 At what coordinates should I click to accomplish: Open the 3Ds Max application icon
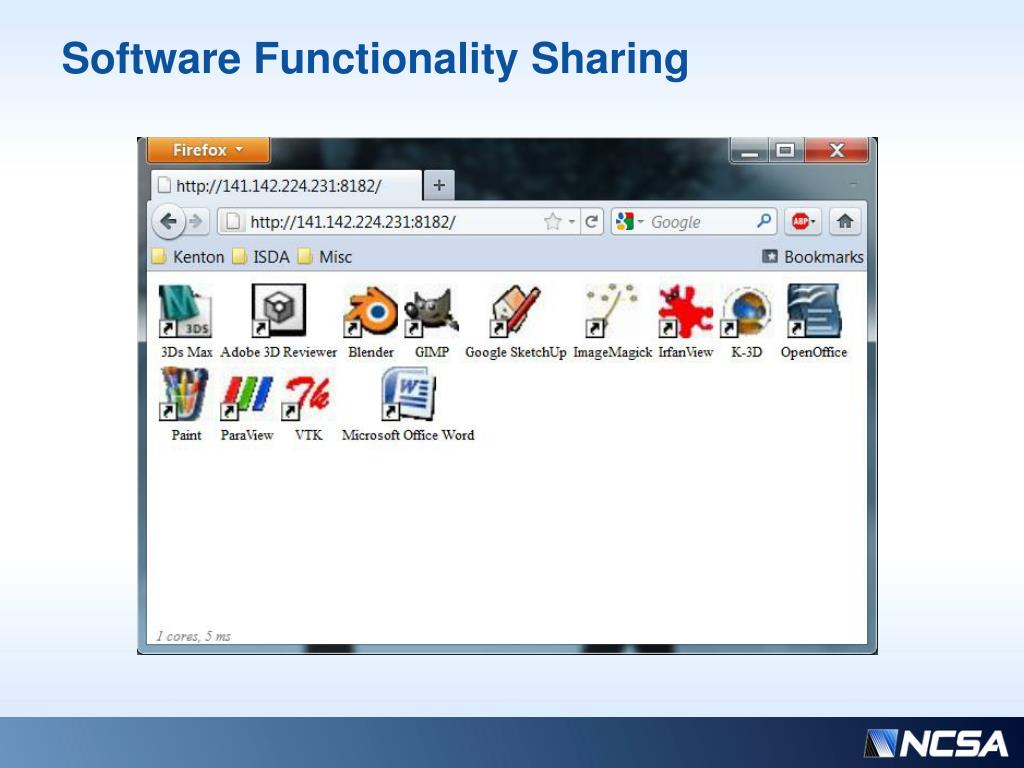coord(185,311)
